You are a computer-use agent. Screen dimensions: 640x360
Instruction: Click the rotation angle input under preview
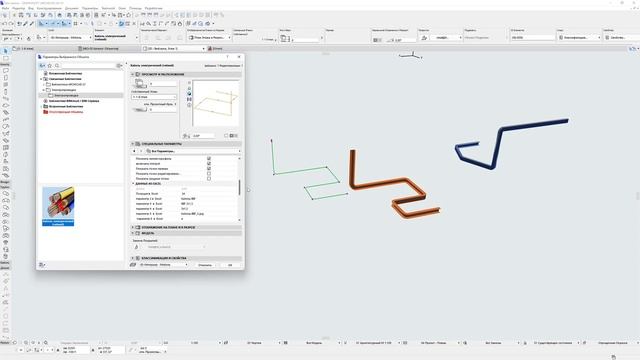click(203, 136)
